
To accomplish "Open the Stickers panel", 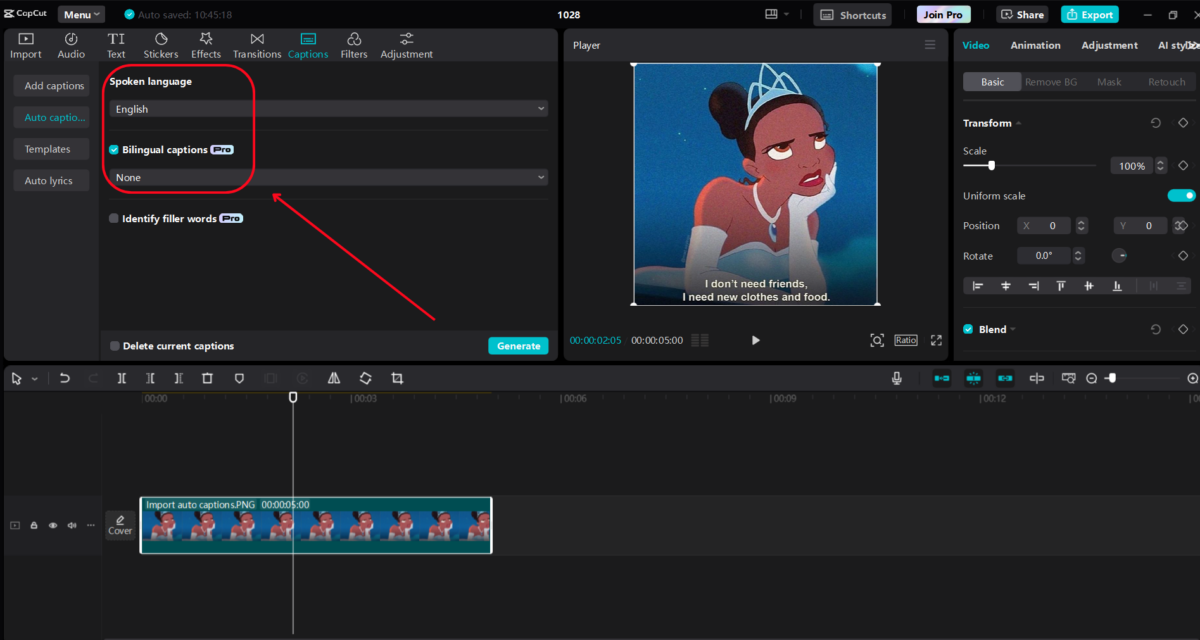I will (160, 45).
